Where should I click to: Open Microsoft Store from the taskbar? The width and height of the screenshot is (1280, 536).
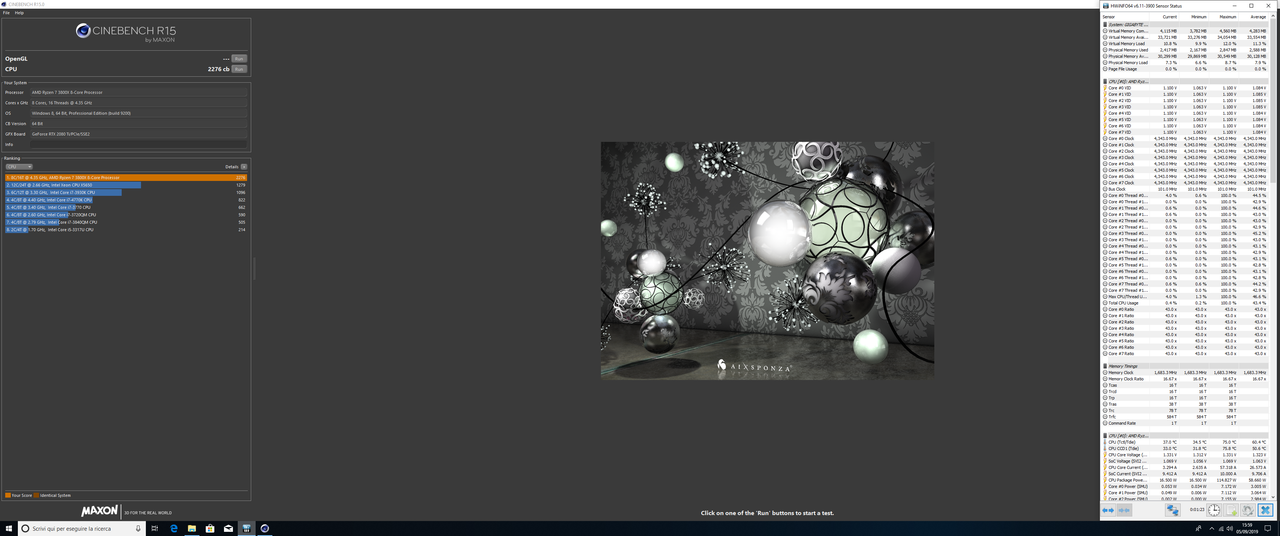[x=210, y=528]
